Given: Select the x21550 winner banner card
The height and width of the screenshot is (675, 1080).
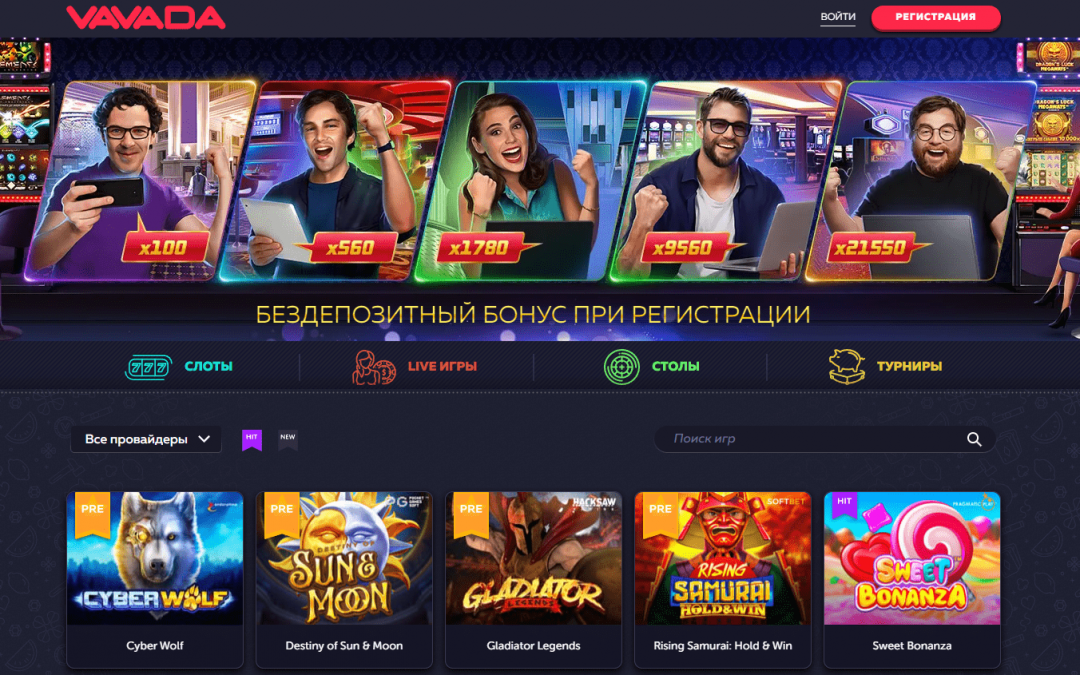Looking at the screenshot, I should click(x=921, y=180).
